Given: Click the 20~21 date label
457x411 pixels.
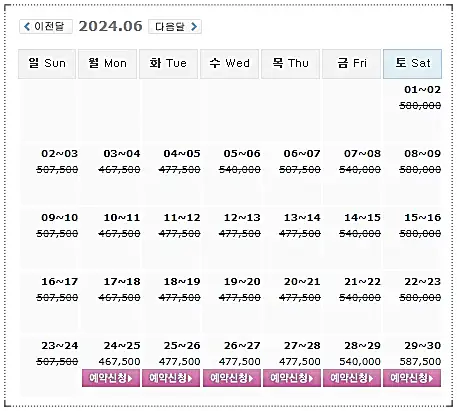Looking at the screenshot, I should [x=302, y=282].
